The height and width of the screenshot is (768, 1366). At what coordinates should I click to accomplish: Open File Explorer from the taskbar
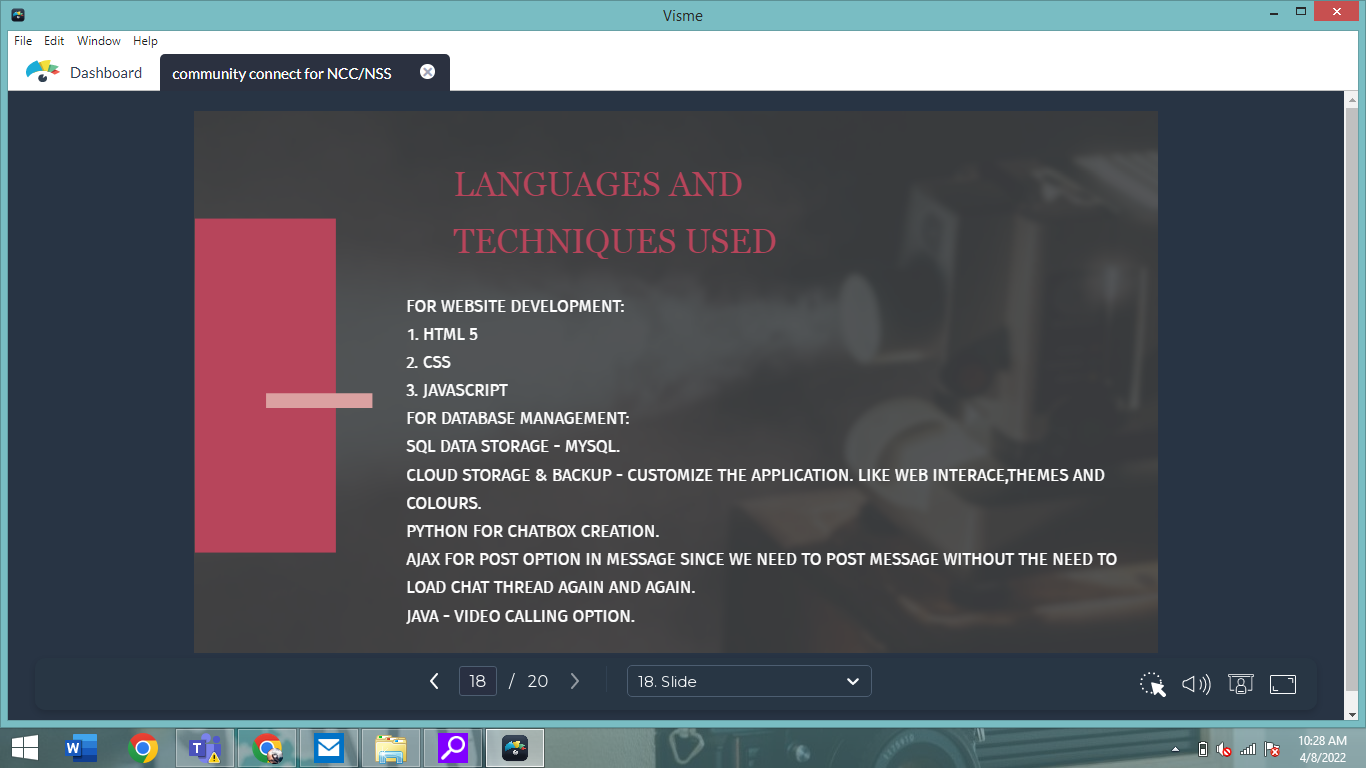391,747
